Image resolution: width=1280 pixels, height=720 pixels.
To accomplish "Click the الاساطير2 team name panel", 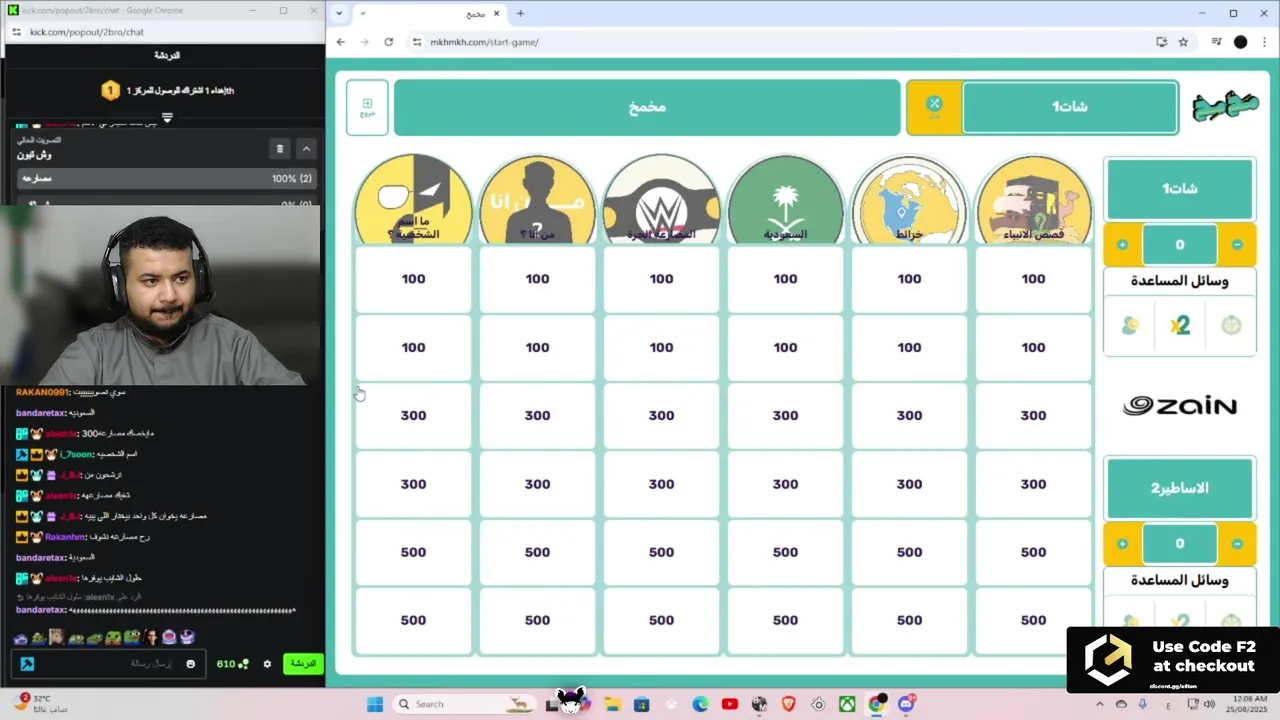I will (1180, 488).
